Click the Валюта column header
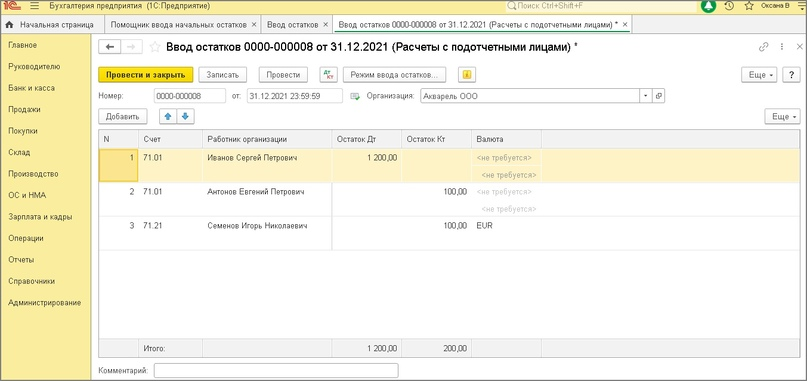The image size is (807, 381). [x=506, y=139]
